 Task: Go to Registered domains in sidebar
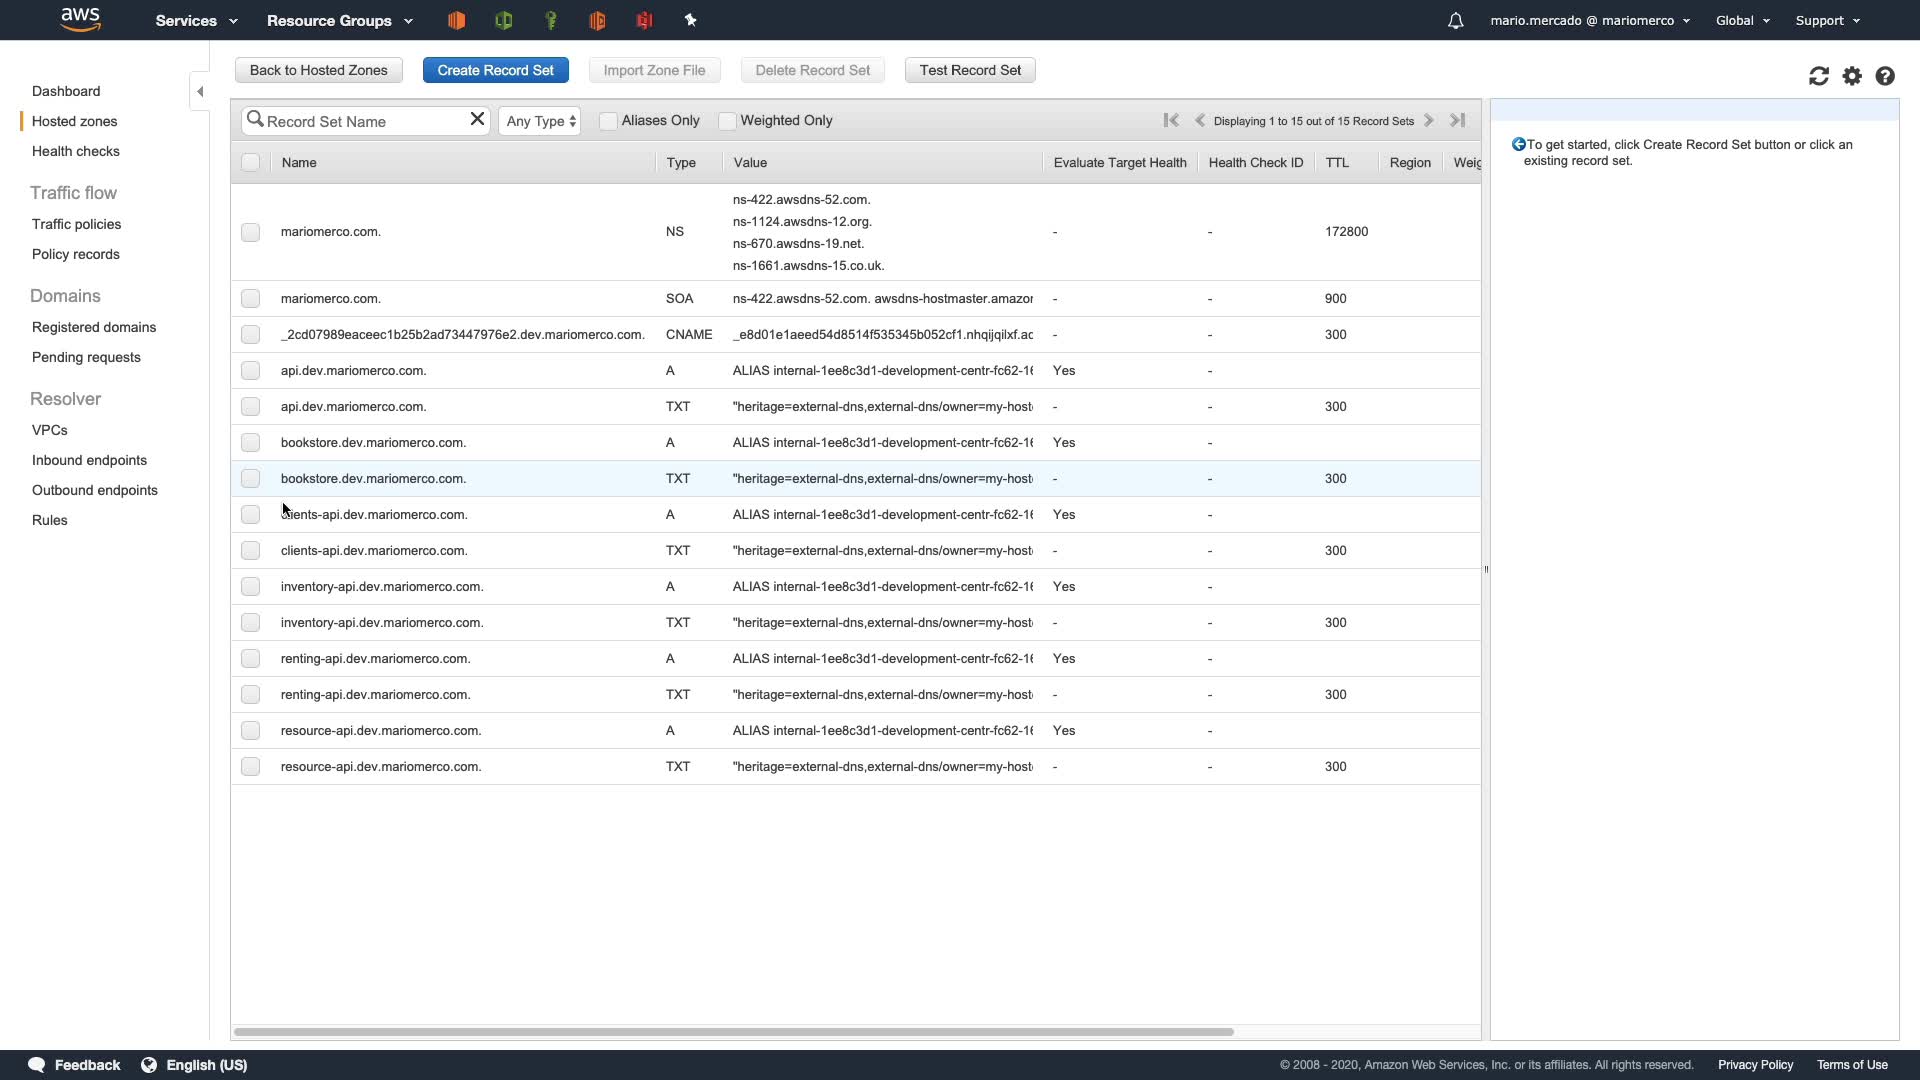[94, 327]
